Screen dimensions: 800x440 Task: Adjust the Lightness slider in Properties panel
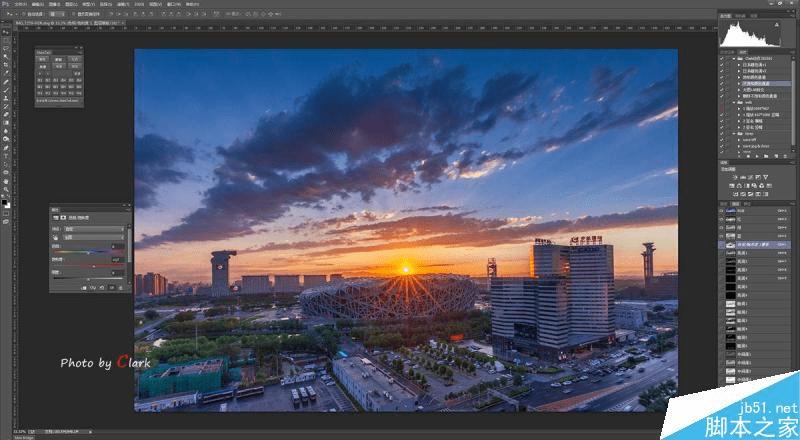coord(89,279)
